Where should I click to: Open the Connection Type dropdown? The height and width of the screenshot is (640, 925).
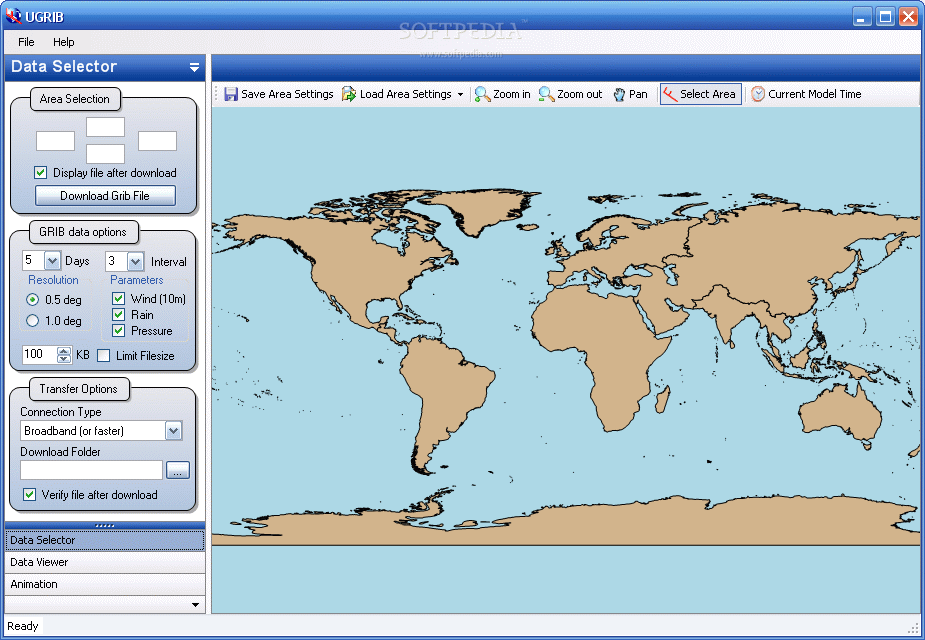(173, 431)
